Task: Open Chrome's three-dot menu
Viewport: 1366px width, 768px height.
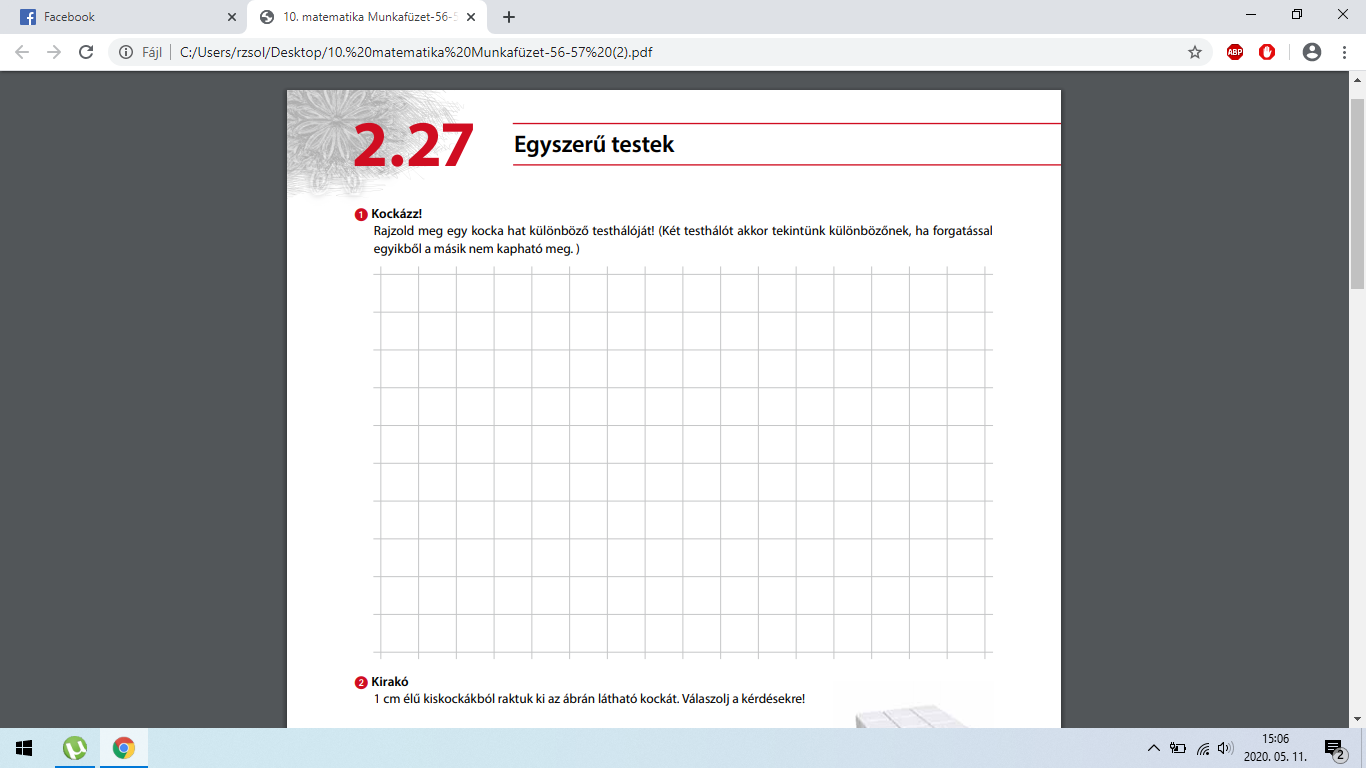Action: (x=1343, y=52)
